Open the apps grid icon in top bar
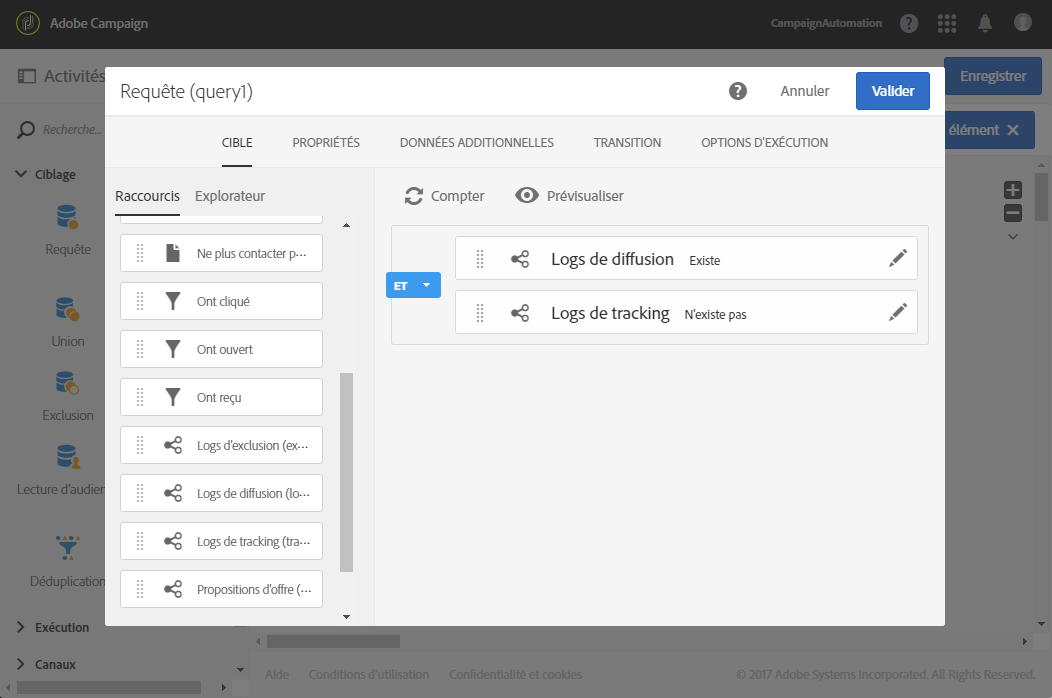 [947, 23]
